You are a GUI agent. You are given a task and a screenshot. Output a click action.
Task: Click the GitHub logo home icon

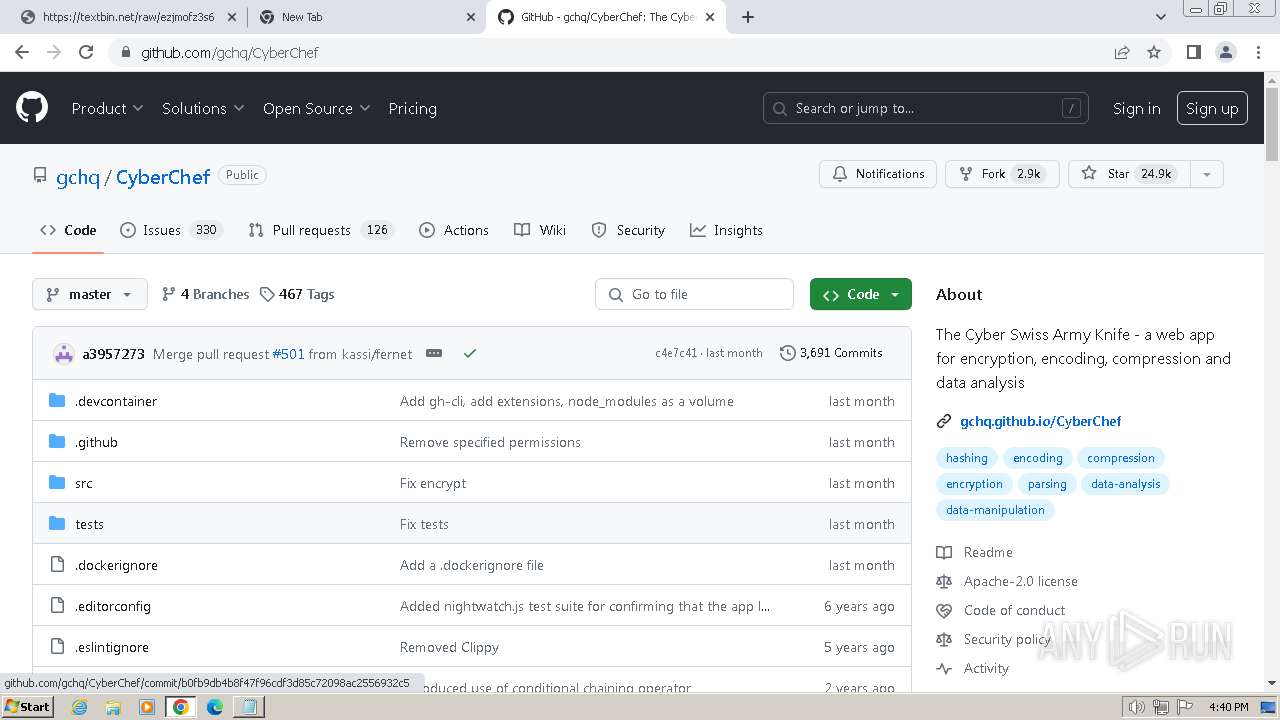(x=32, y=108)
